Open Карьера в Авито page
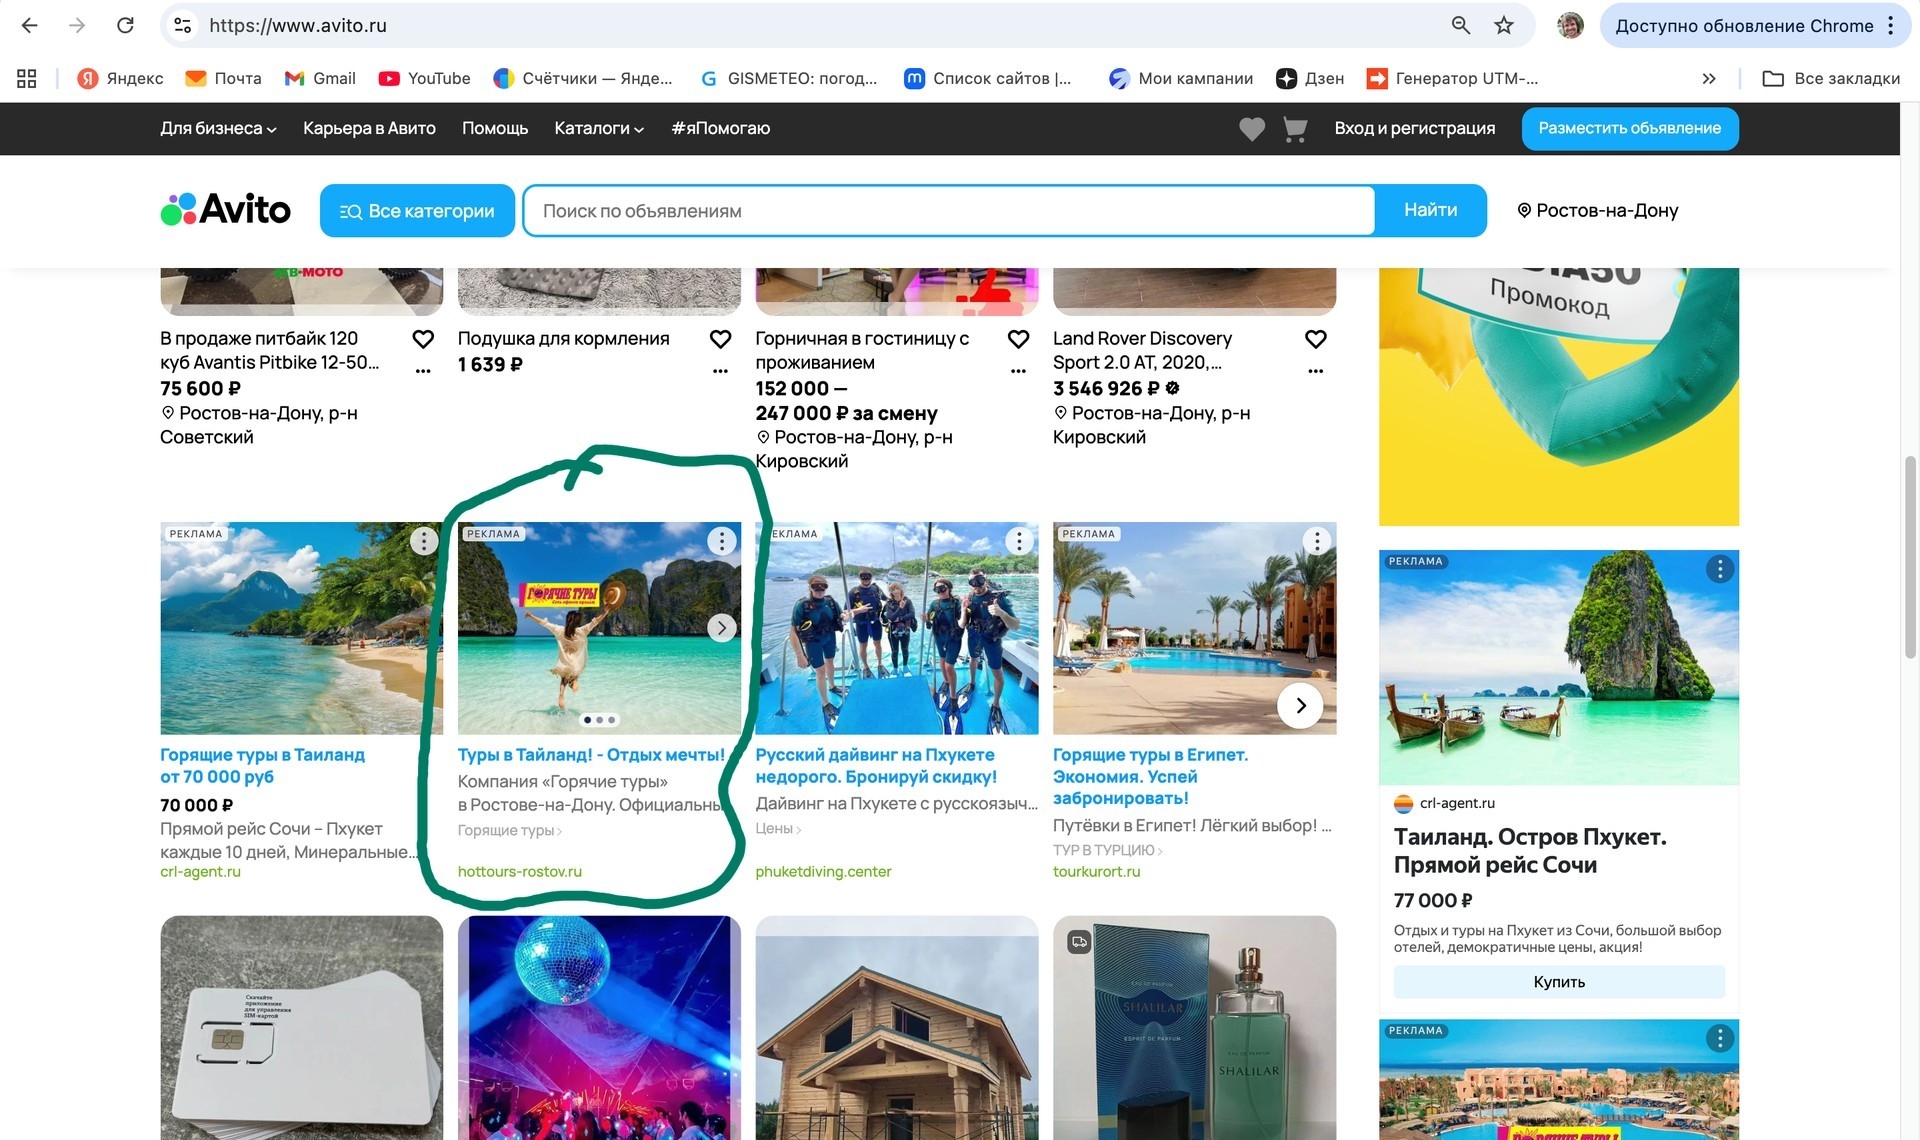1920x1140 pixels. click(369, 129)
